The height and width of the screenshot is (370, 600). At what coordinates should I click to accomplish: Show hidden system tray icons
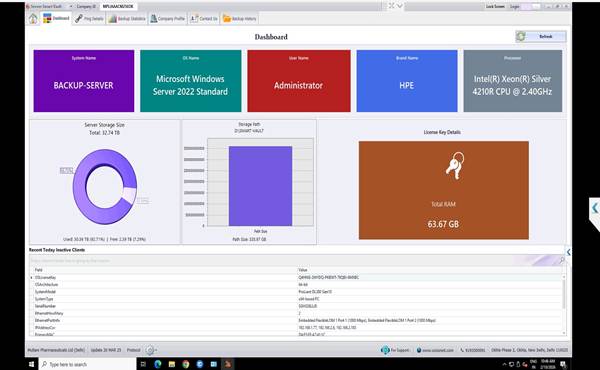504,364
